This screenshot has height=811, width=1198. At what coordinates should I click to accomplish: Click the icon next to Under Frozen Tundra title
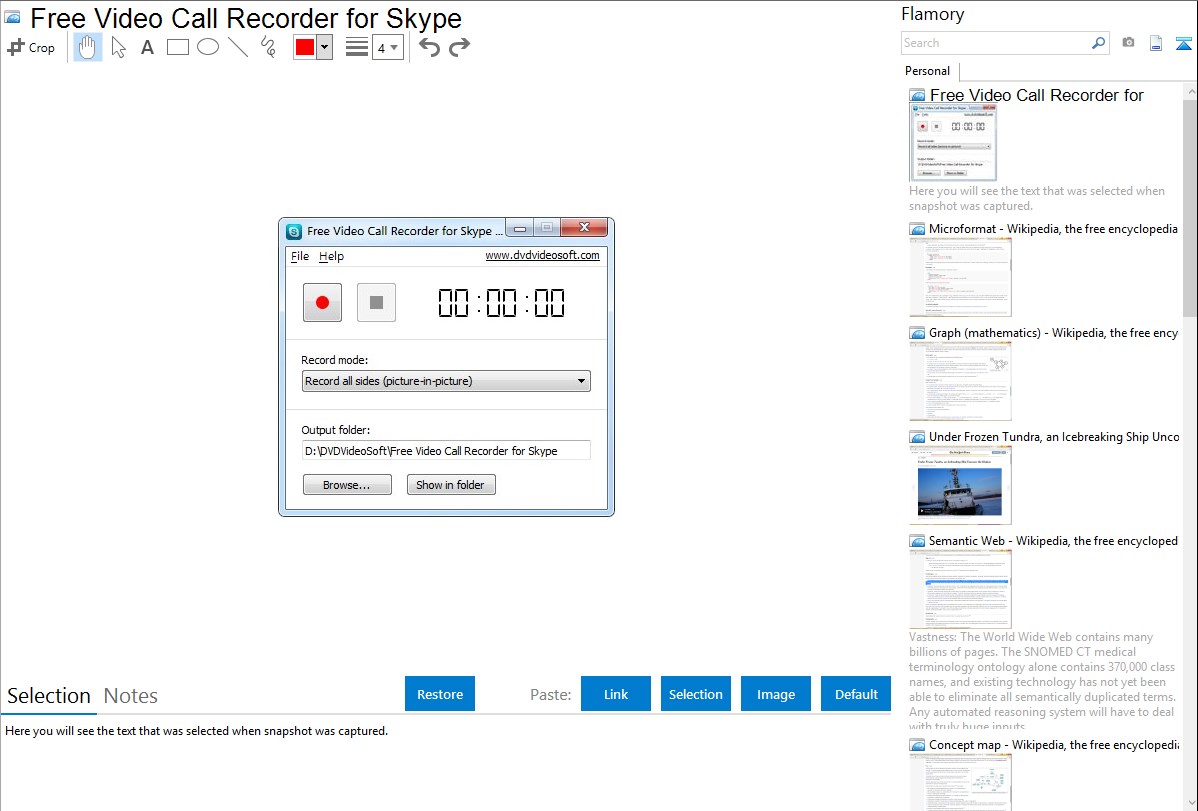point(918,436)
